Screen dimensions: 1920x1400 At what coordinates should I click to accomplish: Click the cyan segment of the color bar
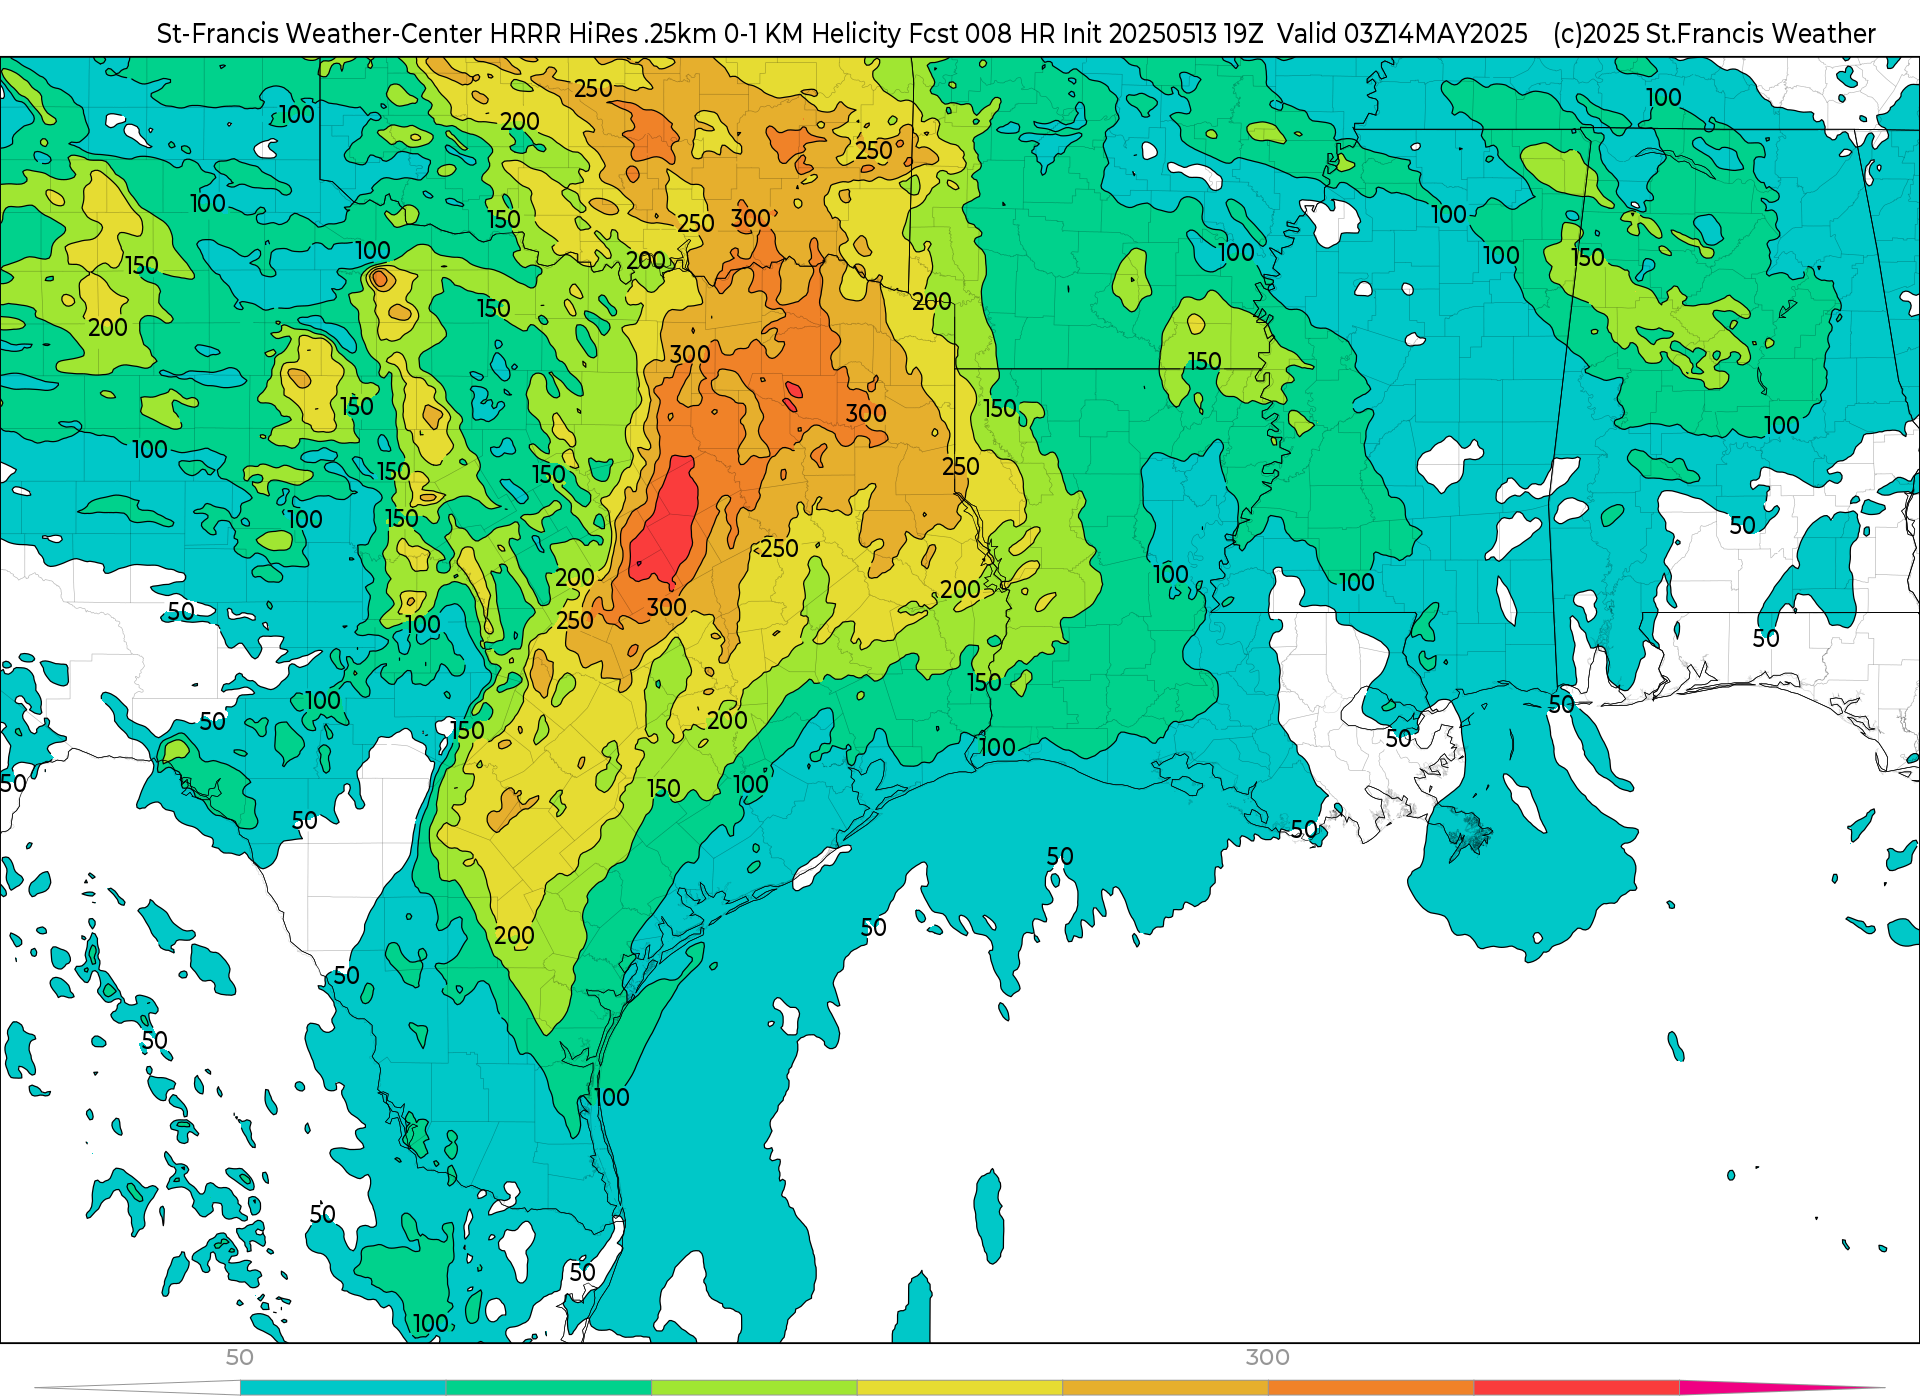[x=343, y=1387]
